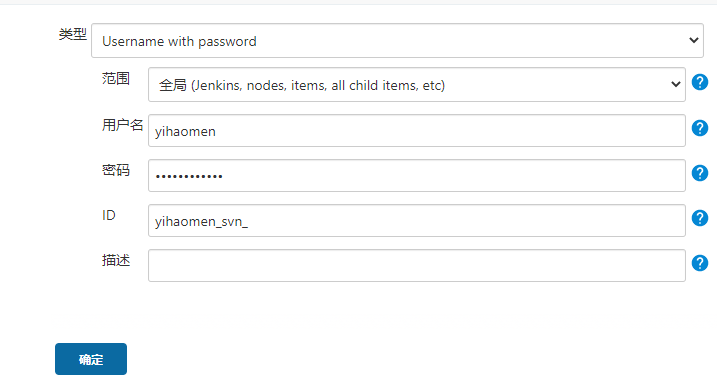Screen dimensions: 717x382
Task: Click the 范围 label text
Action: coord(116,78)
